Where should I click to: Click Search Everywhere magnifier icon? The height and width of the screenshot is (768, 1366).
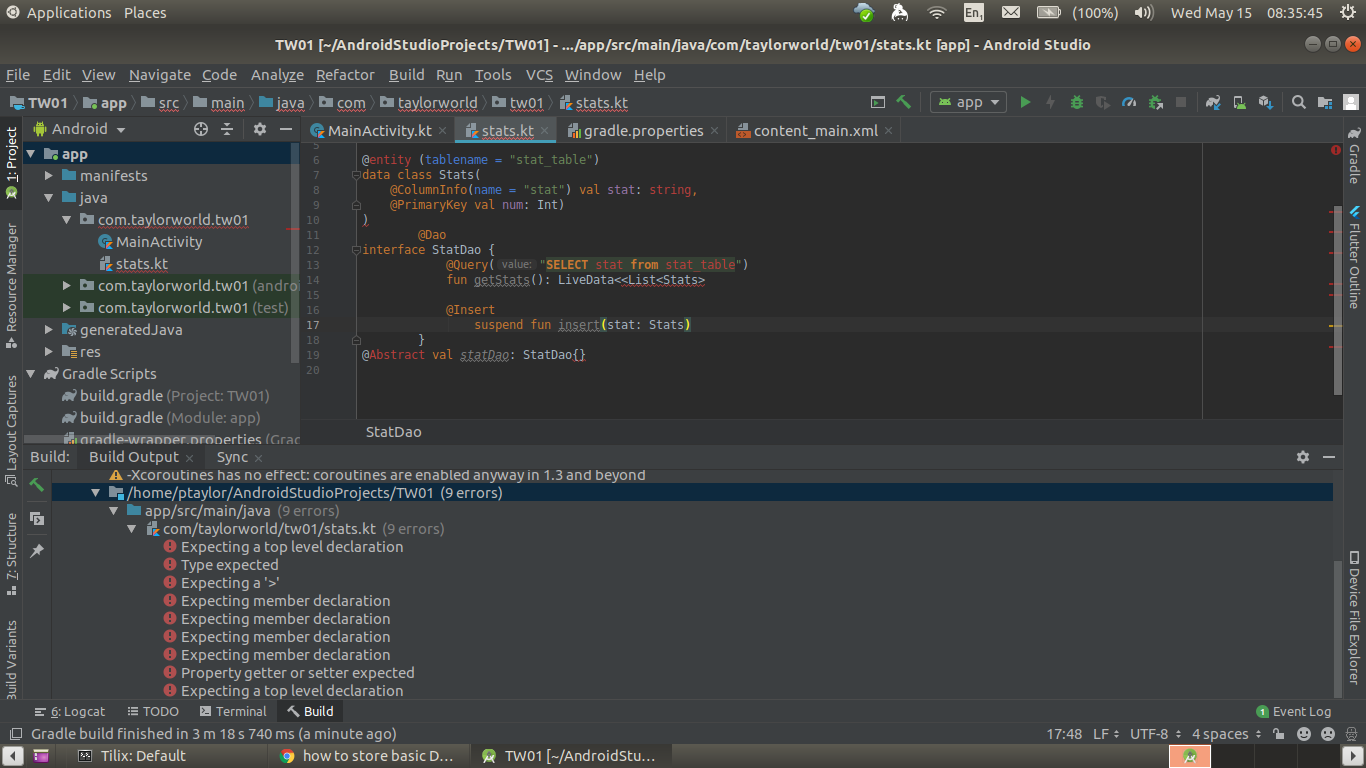1298,102
